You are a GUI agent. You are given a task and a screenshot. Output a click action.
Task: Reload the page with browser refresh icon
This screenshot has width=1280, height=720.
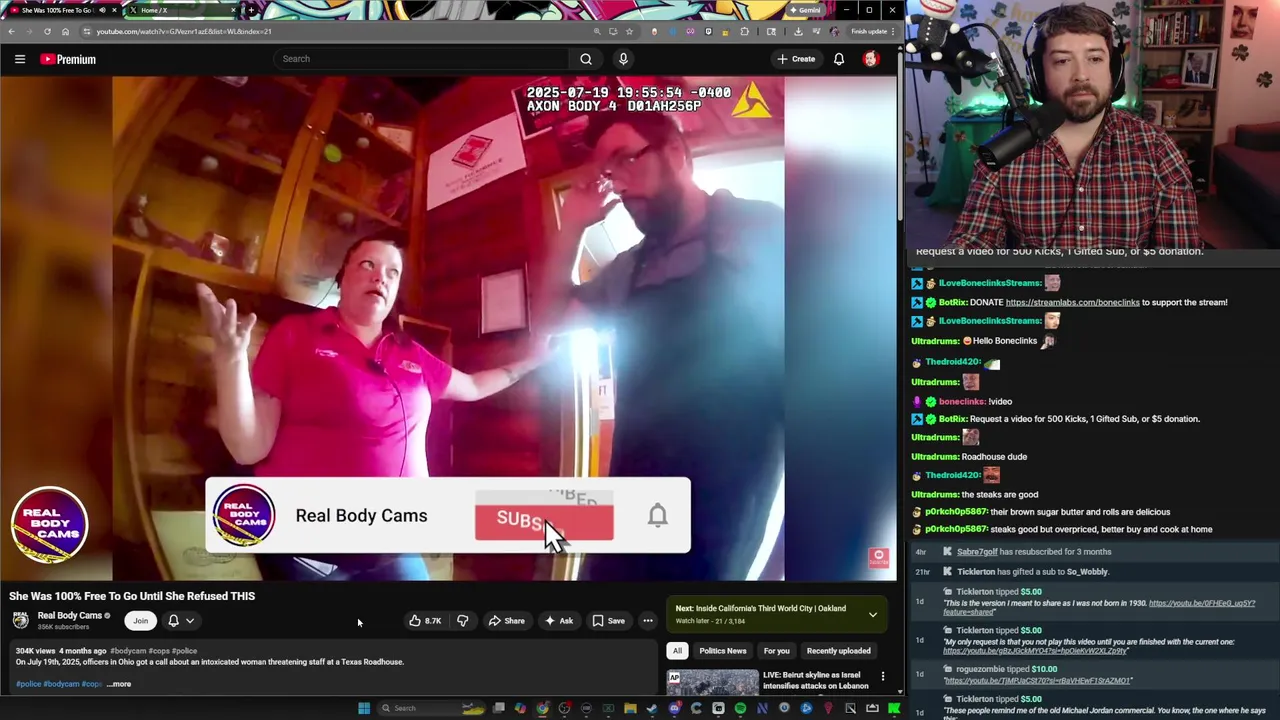click(47, 31)
